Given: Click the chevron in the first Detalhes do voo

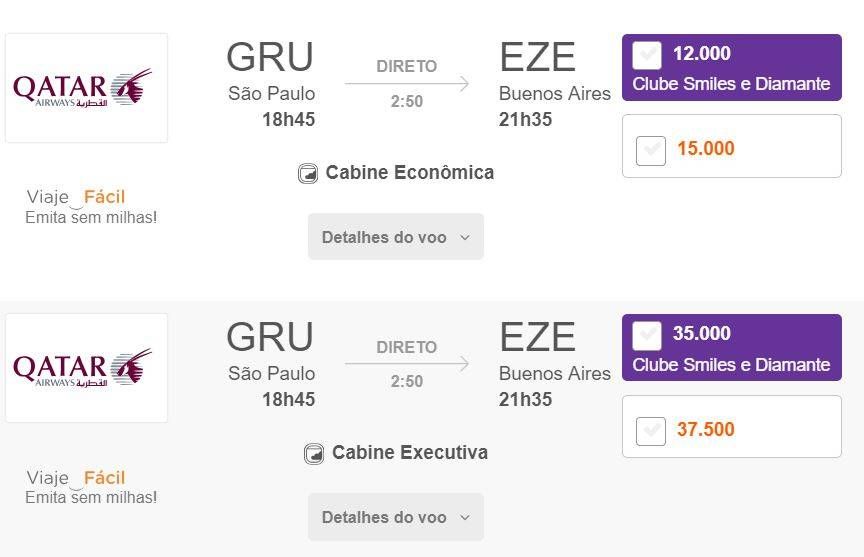Looking at the screenshot, I should tap(465, 237).
